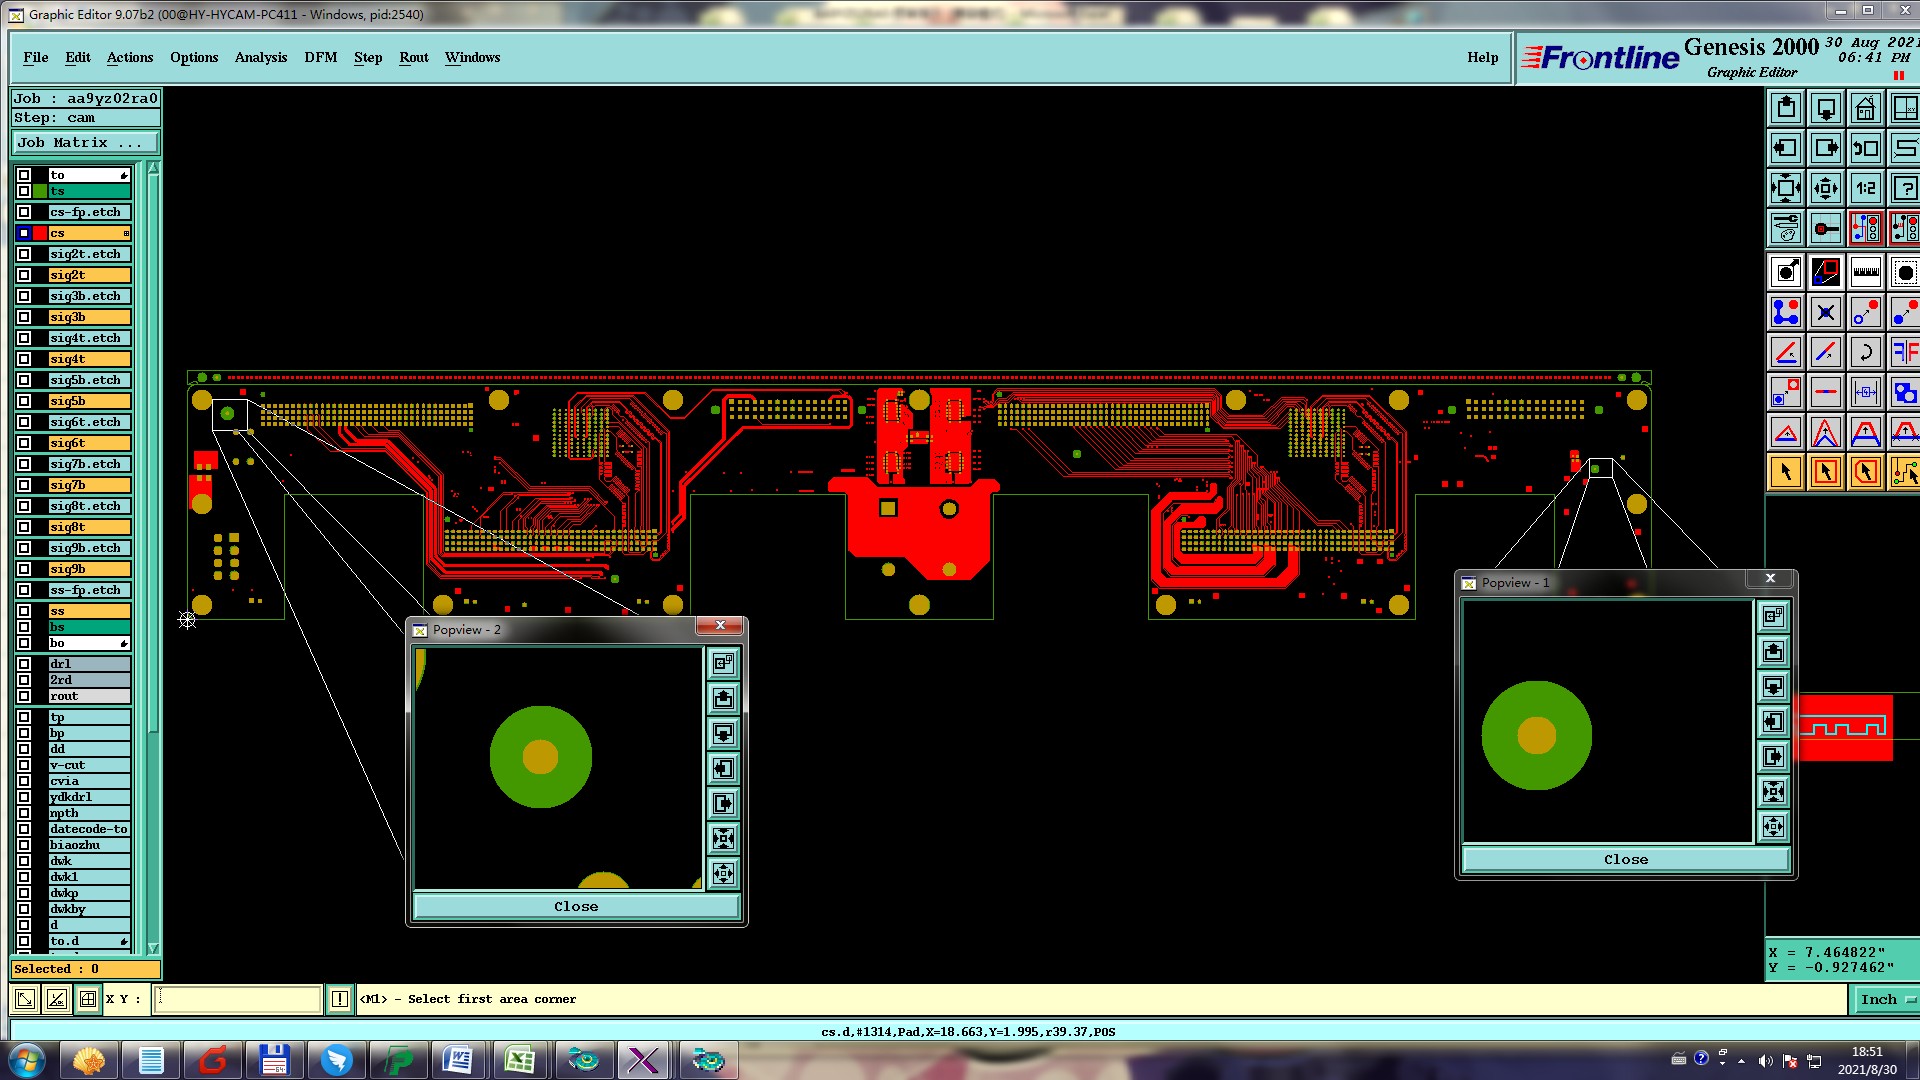Click the Home view icon
The height and width of the screenshot is (1080, 1920).
click(1865, 108)
